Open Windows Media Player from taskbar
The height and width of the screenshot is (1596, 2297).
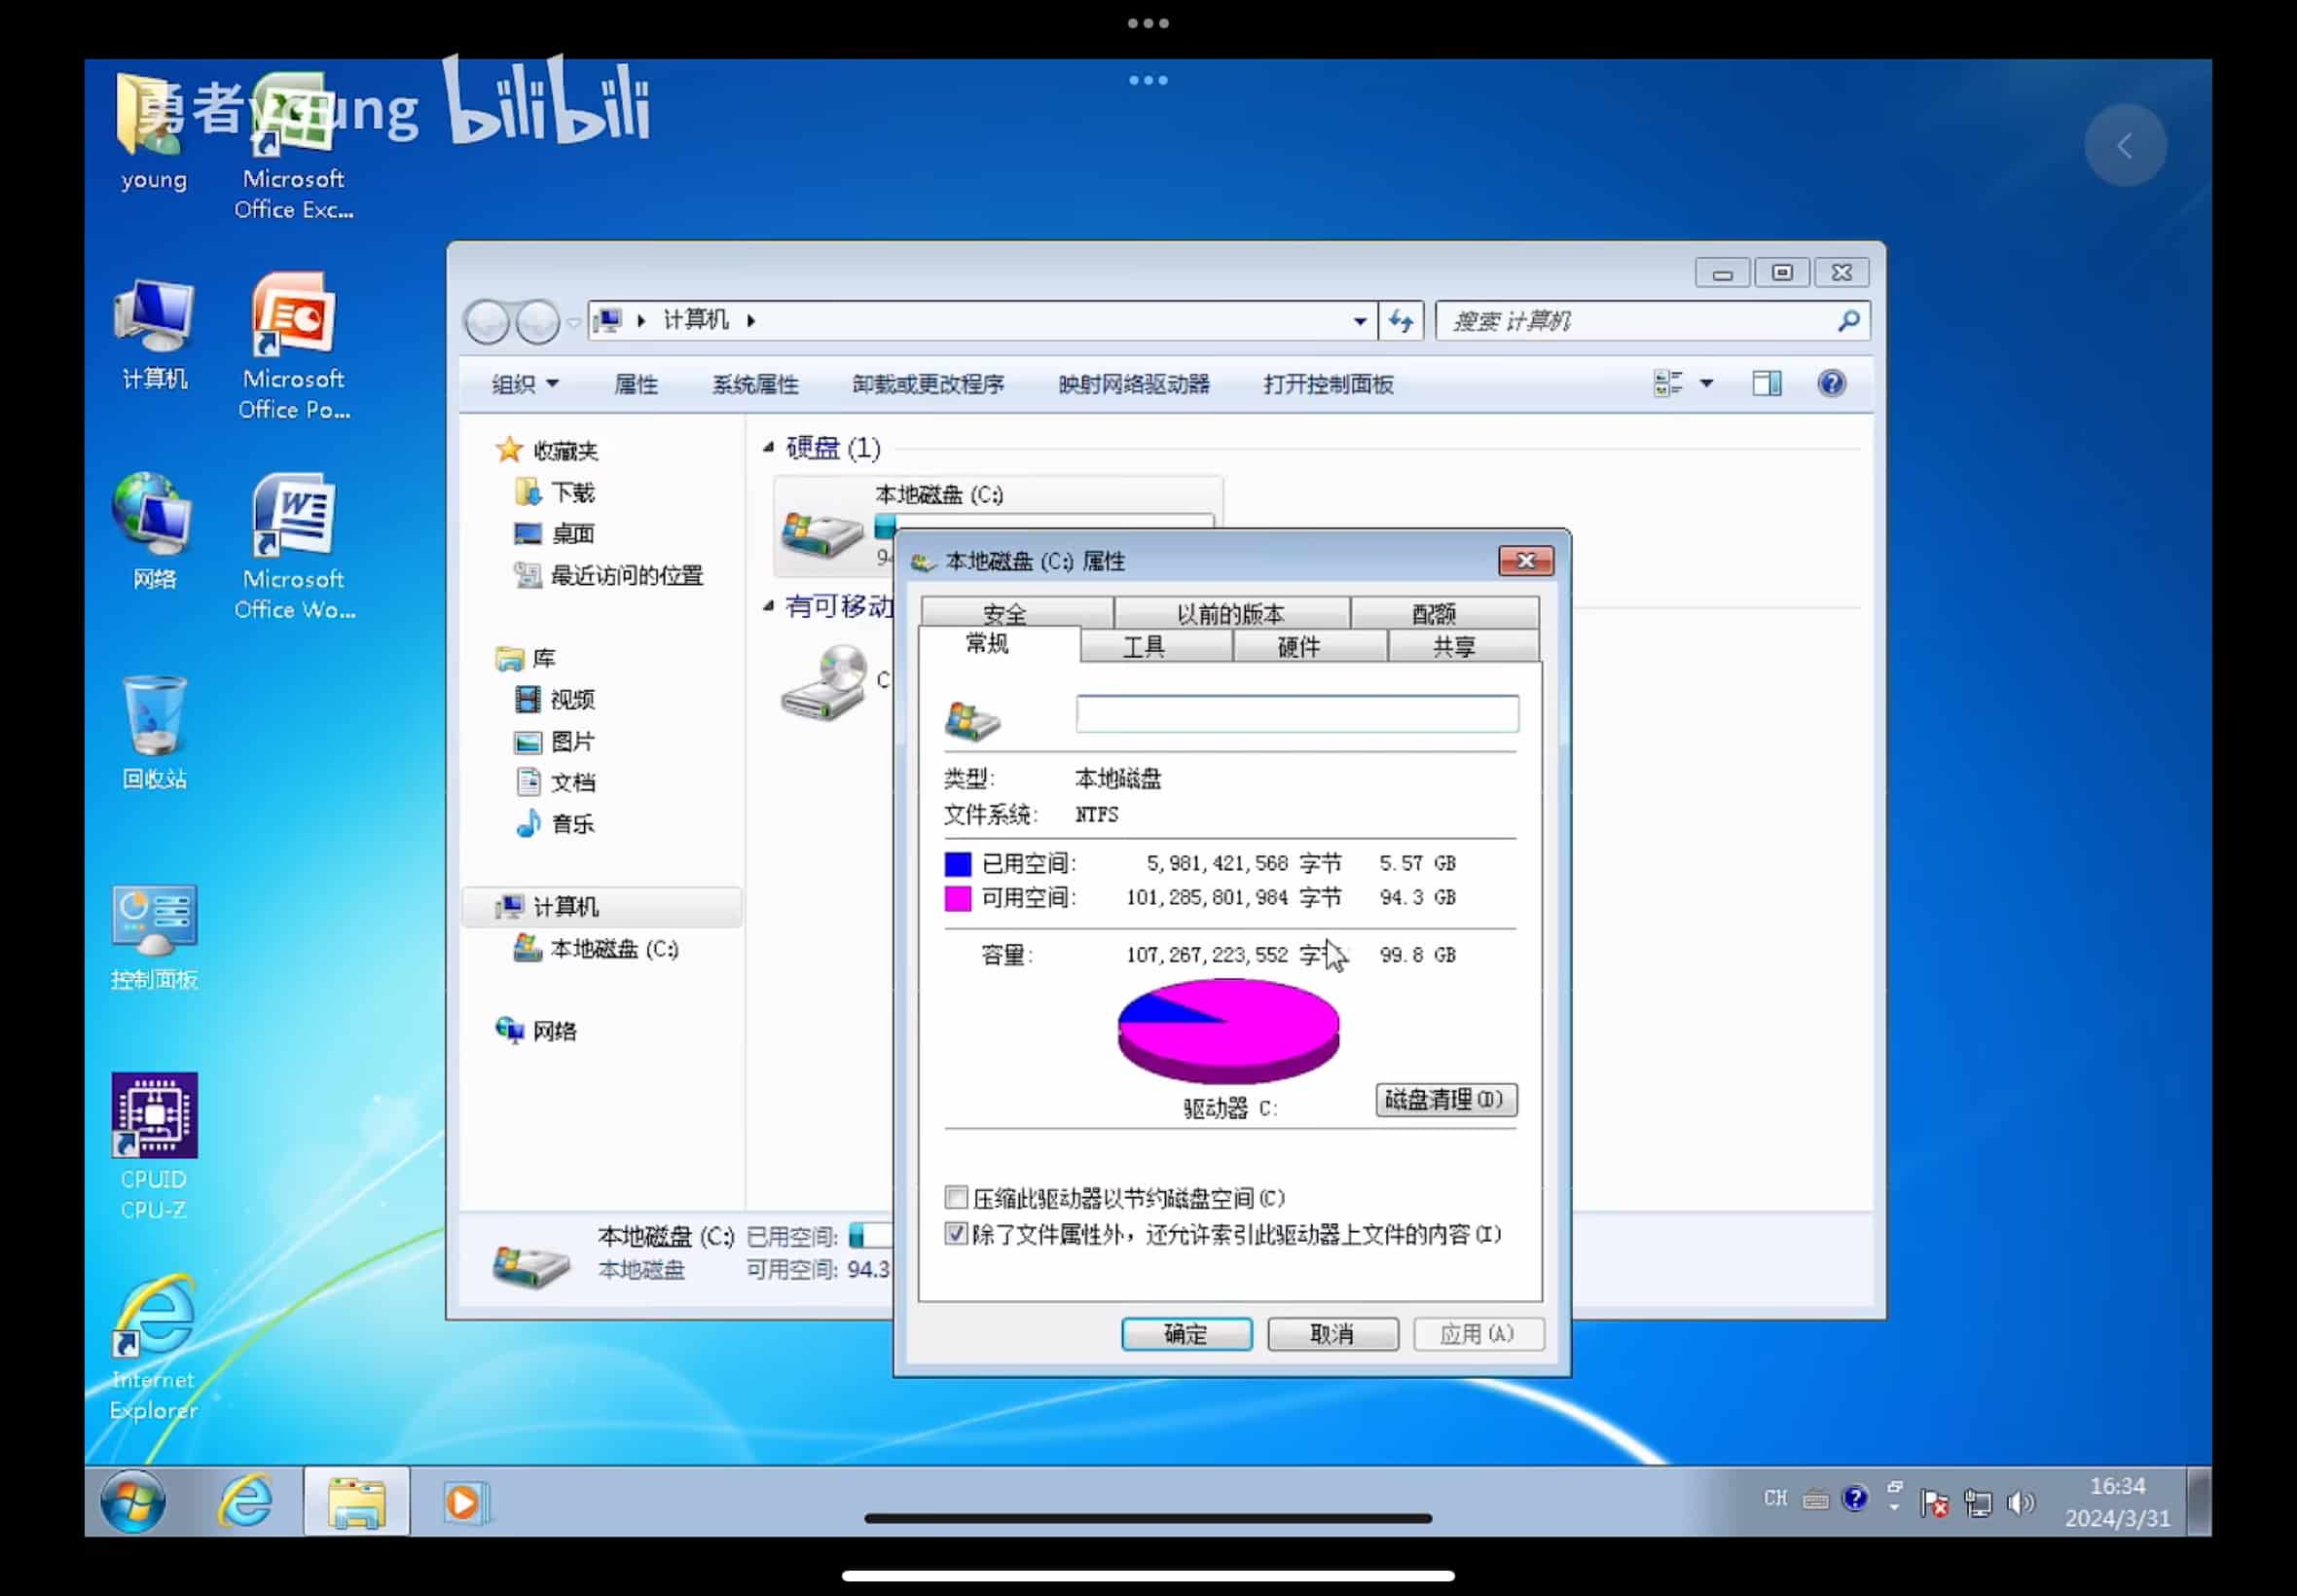(465, 1501)
